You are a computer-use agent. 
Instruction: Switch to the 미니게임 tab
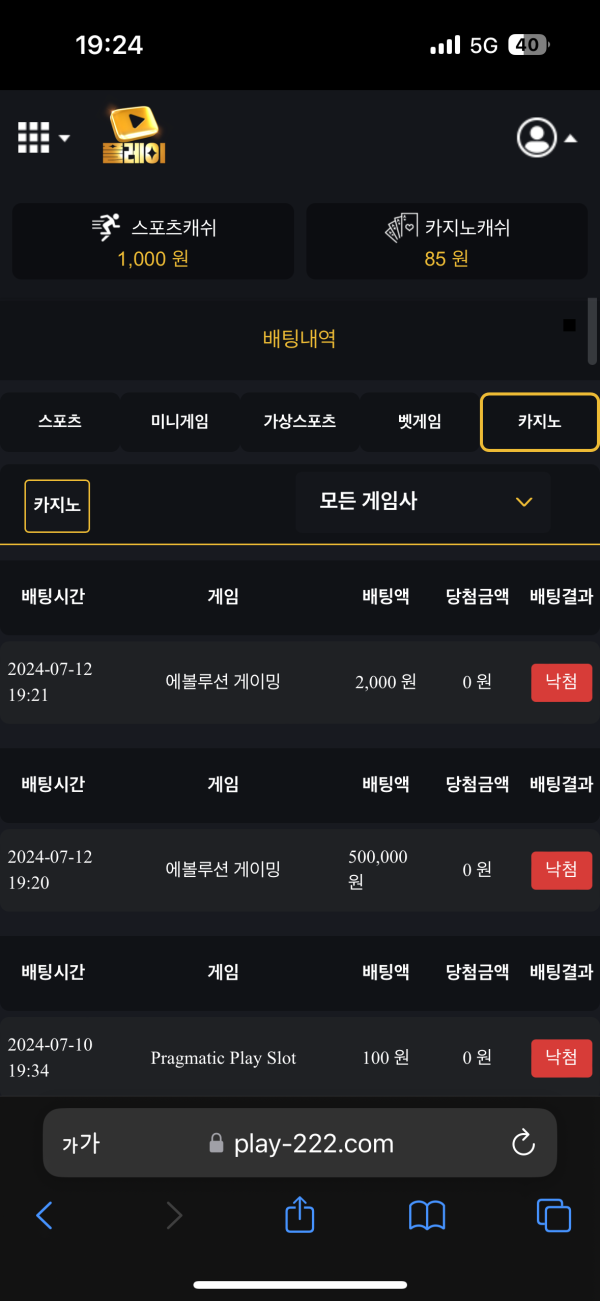(x=180, y=422)
